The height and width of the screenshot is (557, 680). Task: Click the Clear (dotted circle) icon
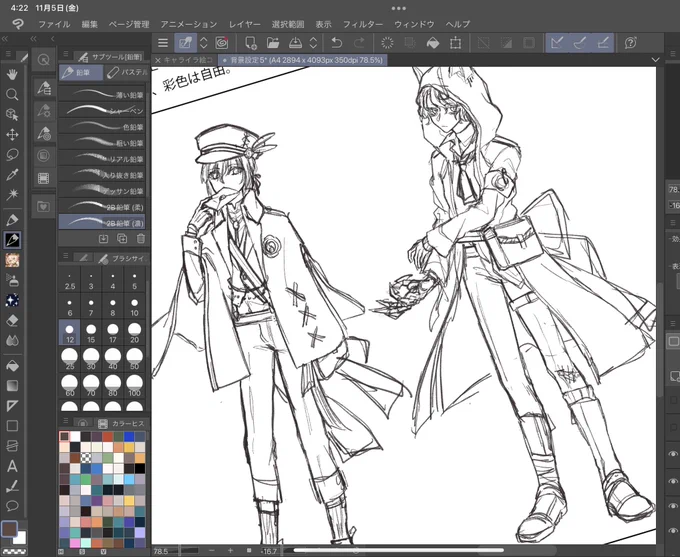pos(387,43)
